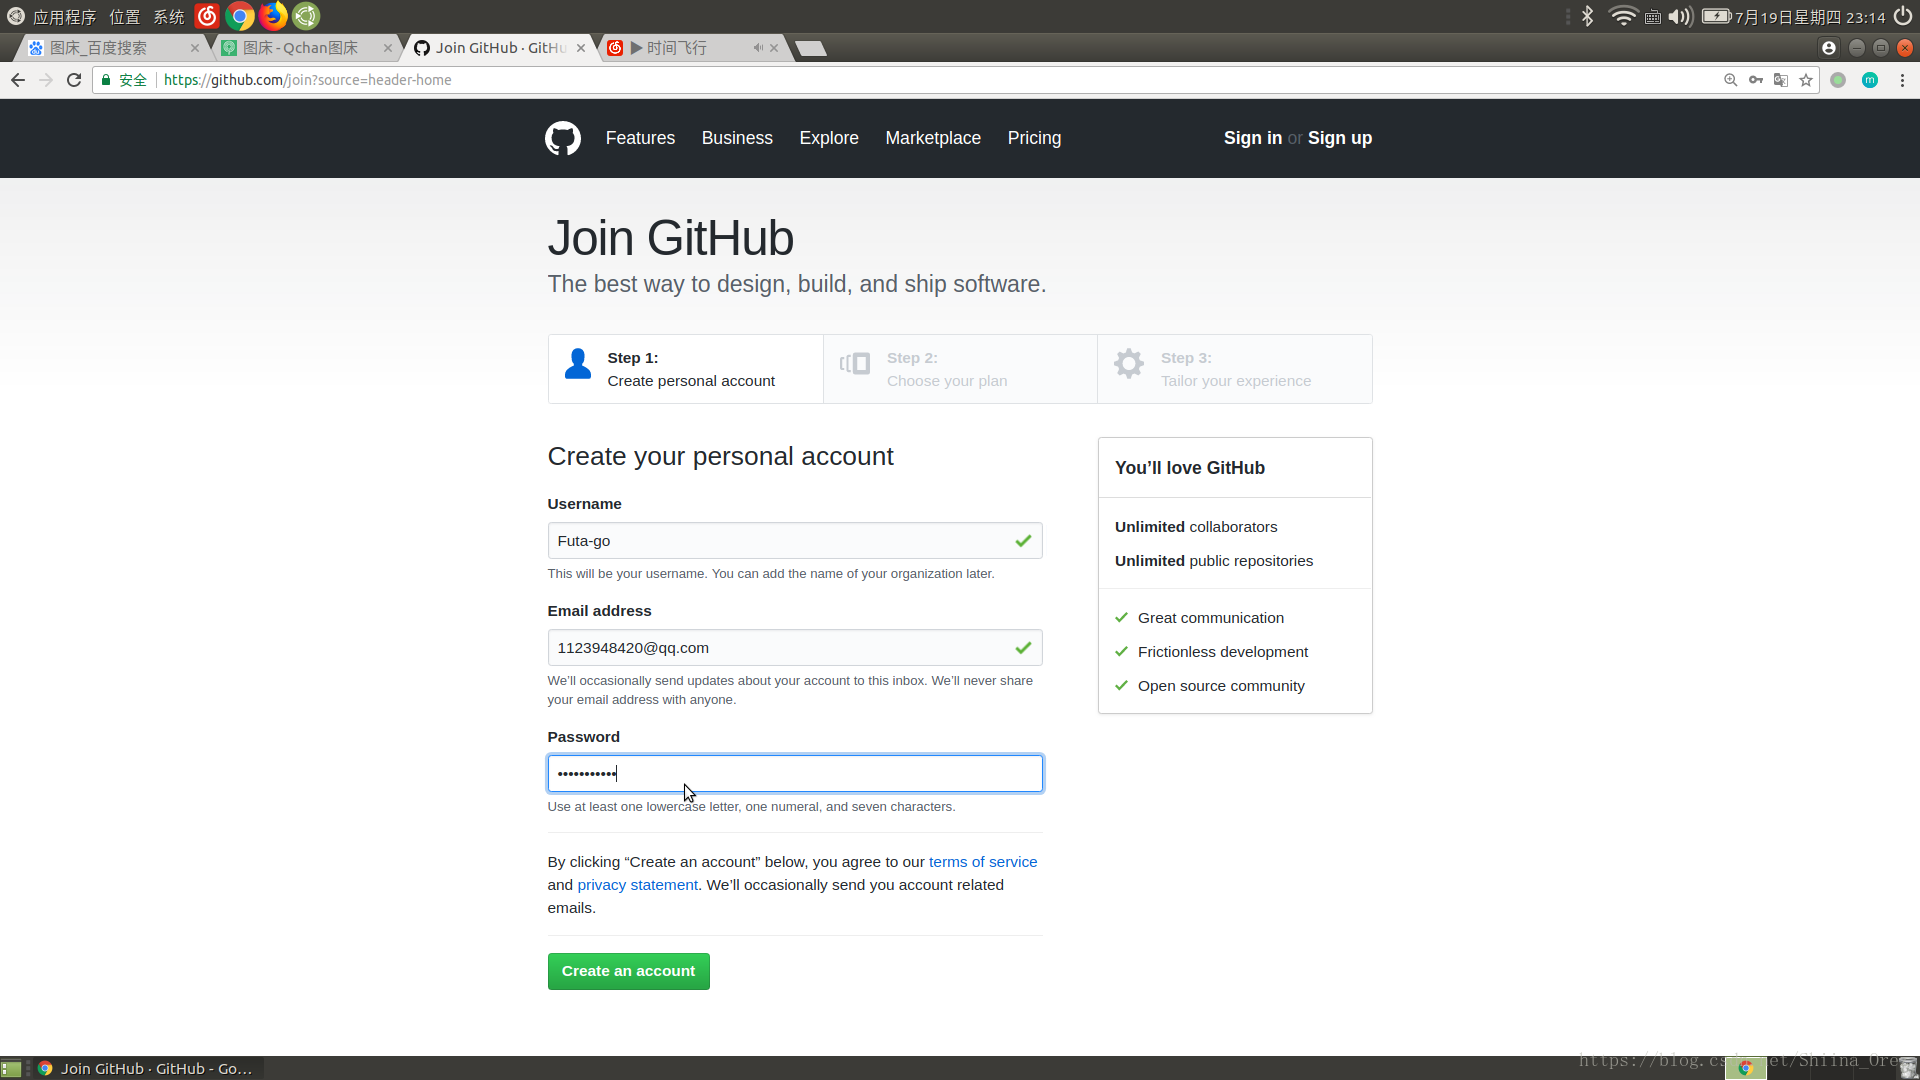Screen dimensions: 1920x1080
Task: Click the browser back arrow
Action: pyautogui.click(x=18, y=80)
